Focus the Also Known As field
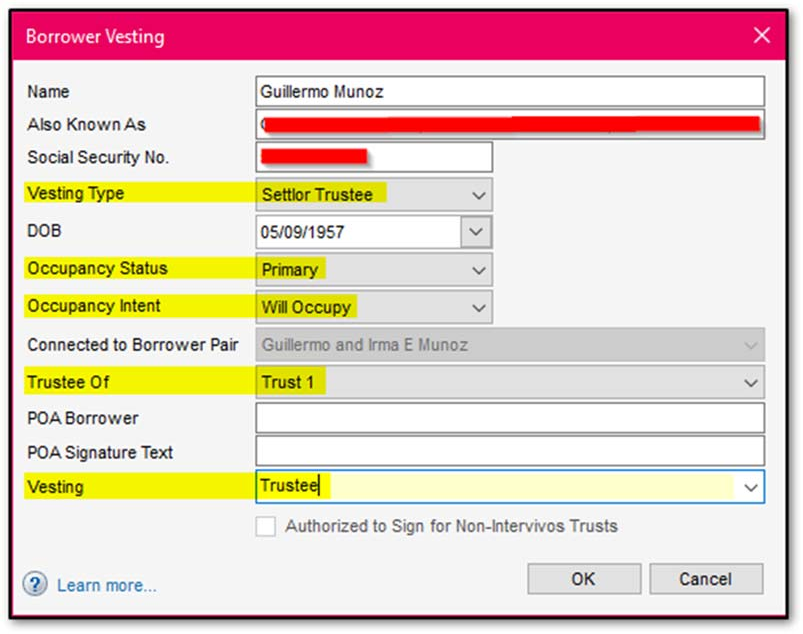Screen dimensions: 803x634 pos(510,125)
